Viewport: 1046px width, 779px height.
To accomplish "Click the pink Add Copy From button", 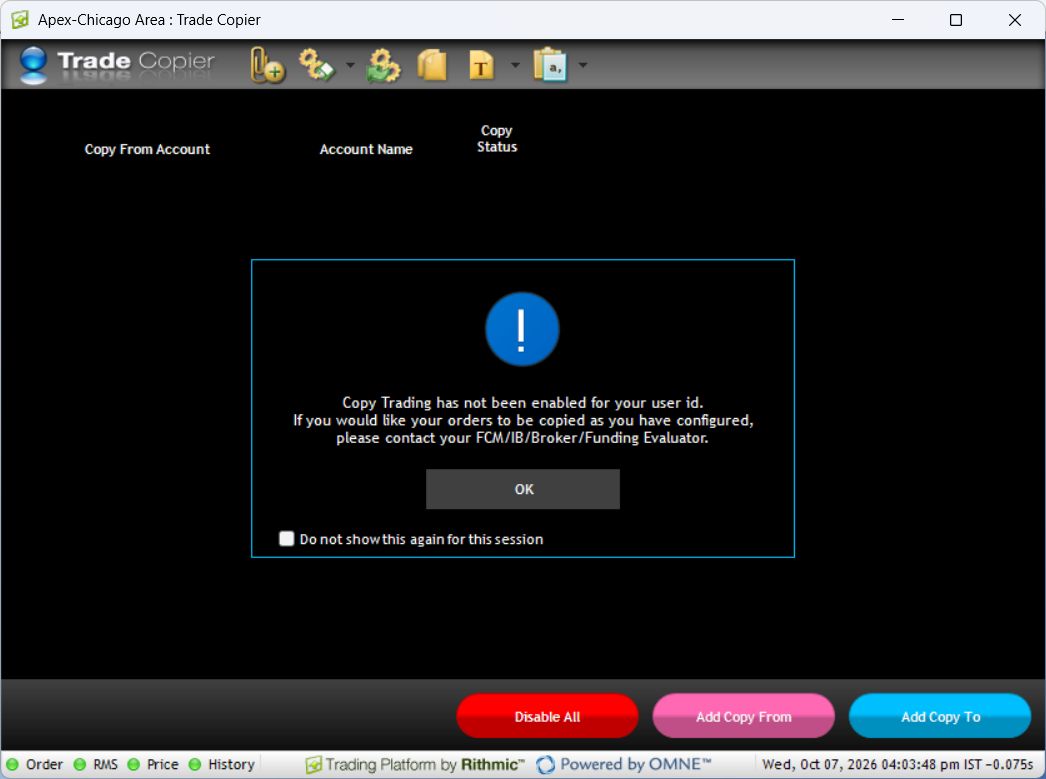I will (x=743, y=716).
